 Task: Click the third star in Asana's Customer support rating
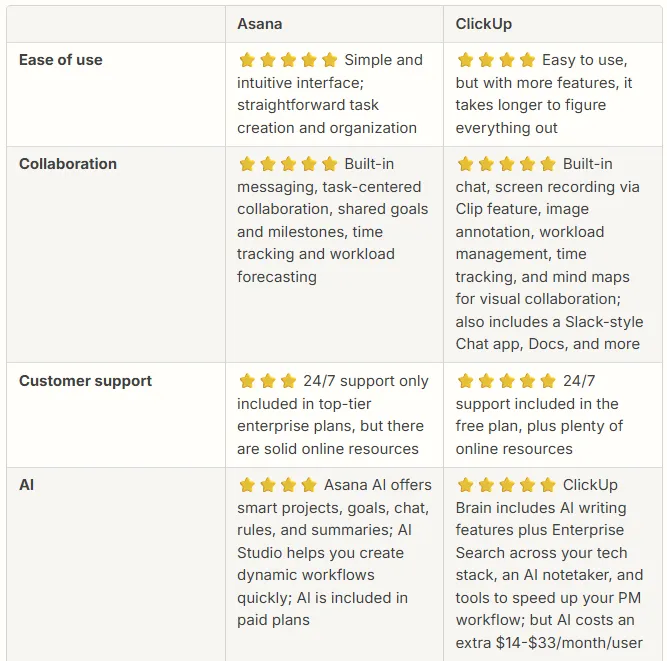coord(288,381)
